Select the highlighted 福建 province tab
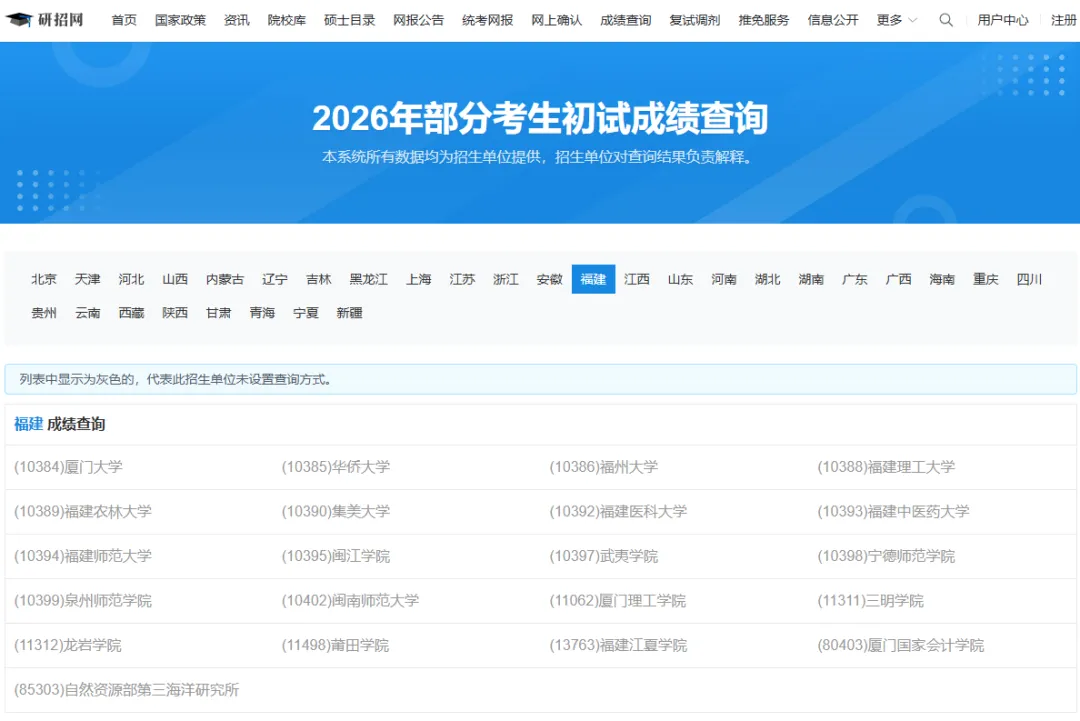The height and width of the screenshot is (721, 1080). coord(593,279)
